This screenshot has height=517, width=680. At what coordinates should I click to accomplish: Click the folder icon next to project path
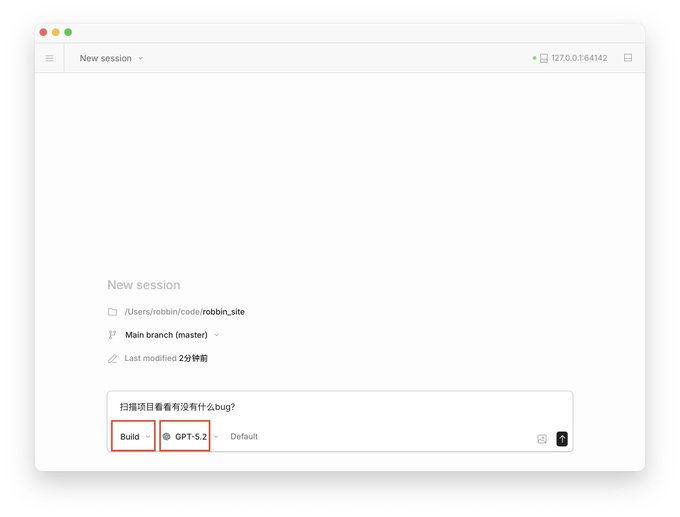[112, 312]
